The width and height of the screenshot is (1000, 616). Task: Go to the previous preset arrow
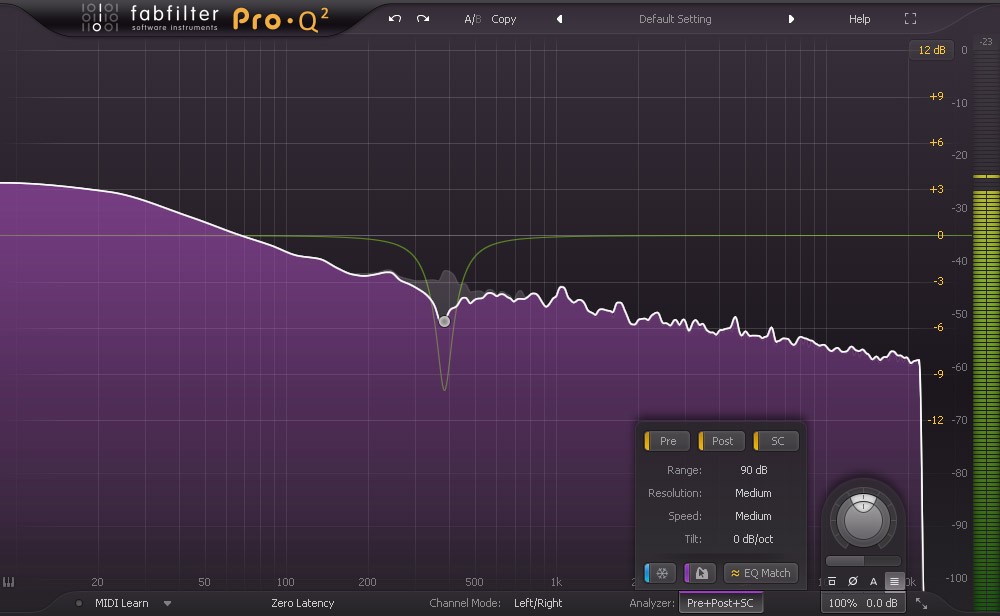pyautogui.click(x=559, y=19)
